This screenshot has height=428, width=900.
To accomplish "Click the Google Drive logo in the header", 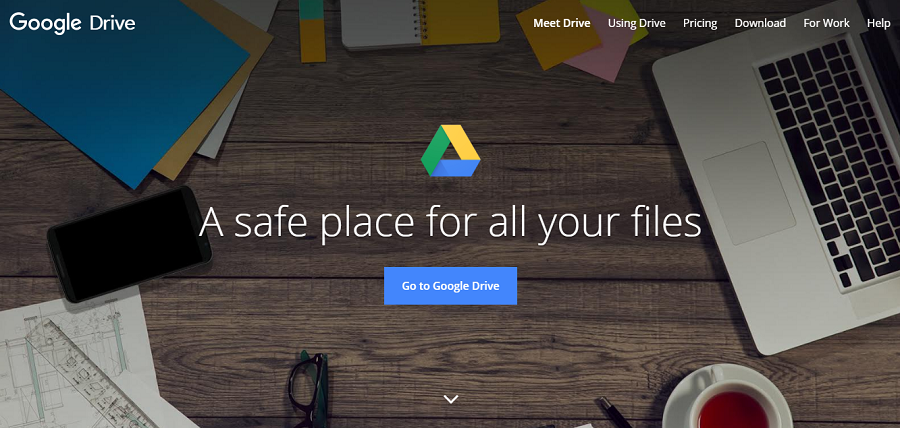I will [x=72, y=22].
